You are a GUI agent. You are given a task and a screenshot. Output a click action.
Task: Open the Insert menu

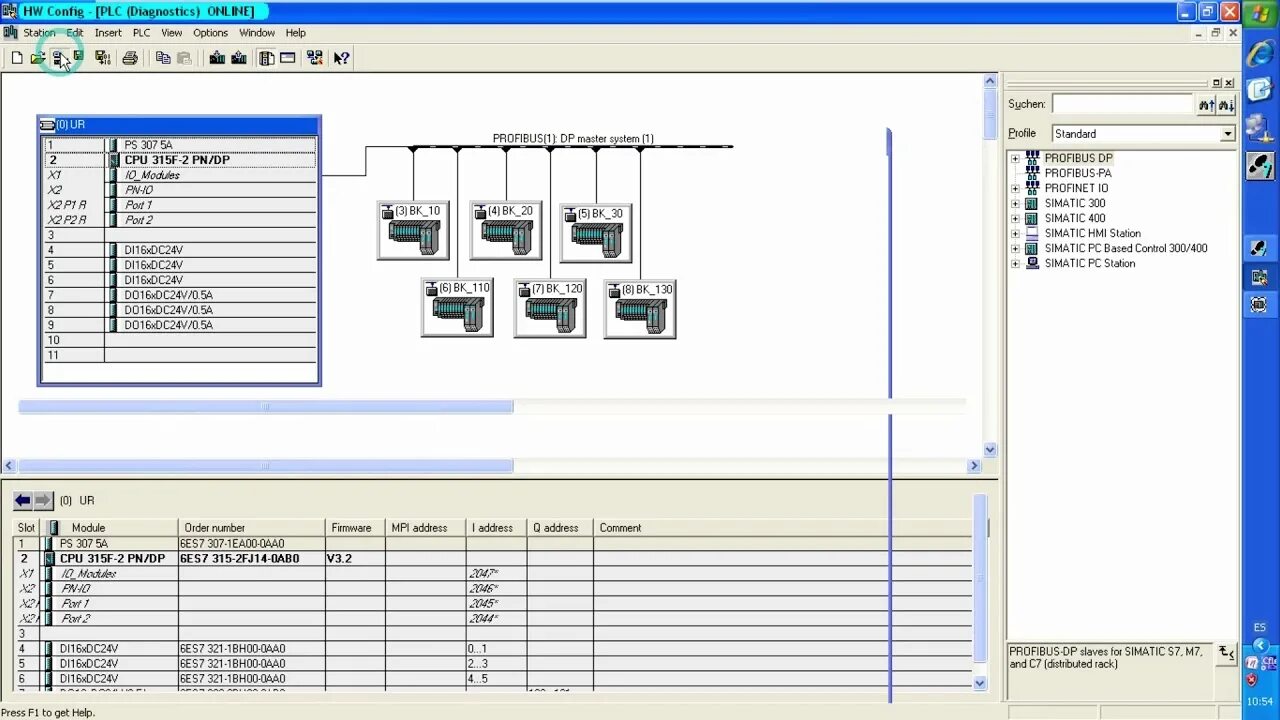click(x=108, y=33)
